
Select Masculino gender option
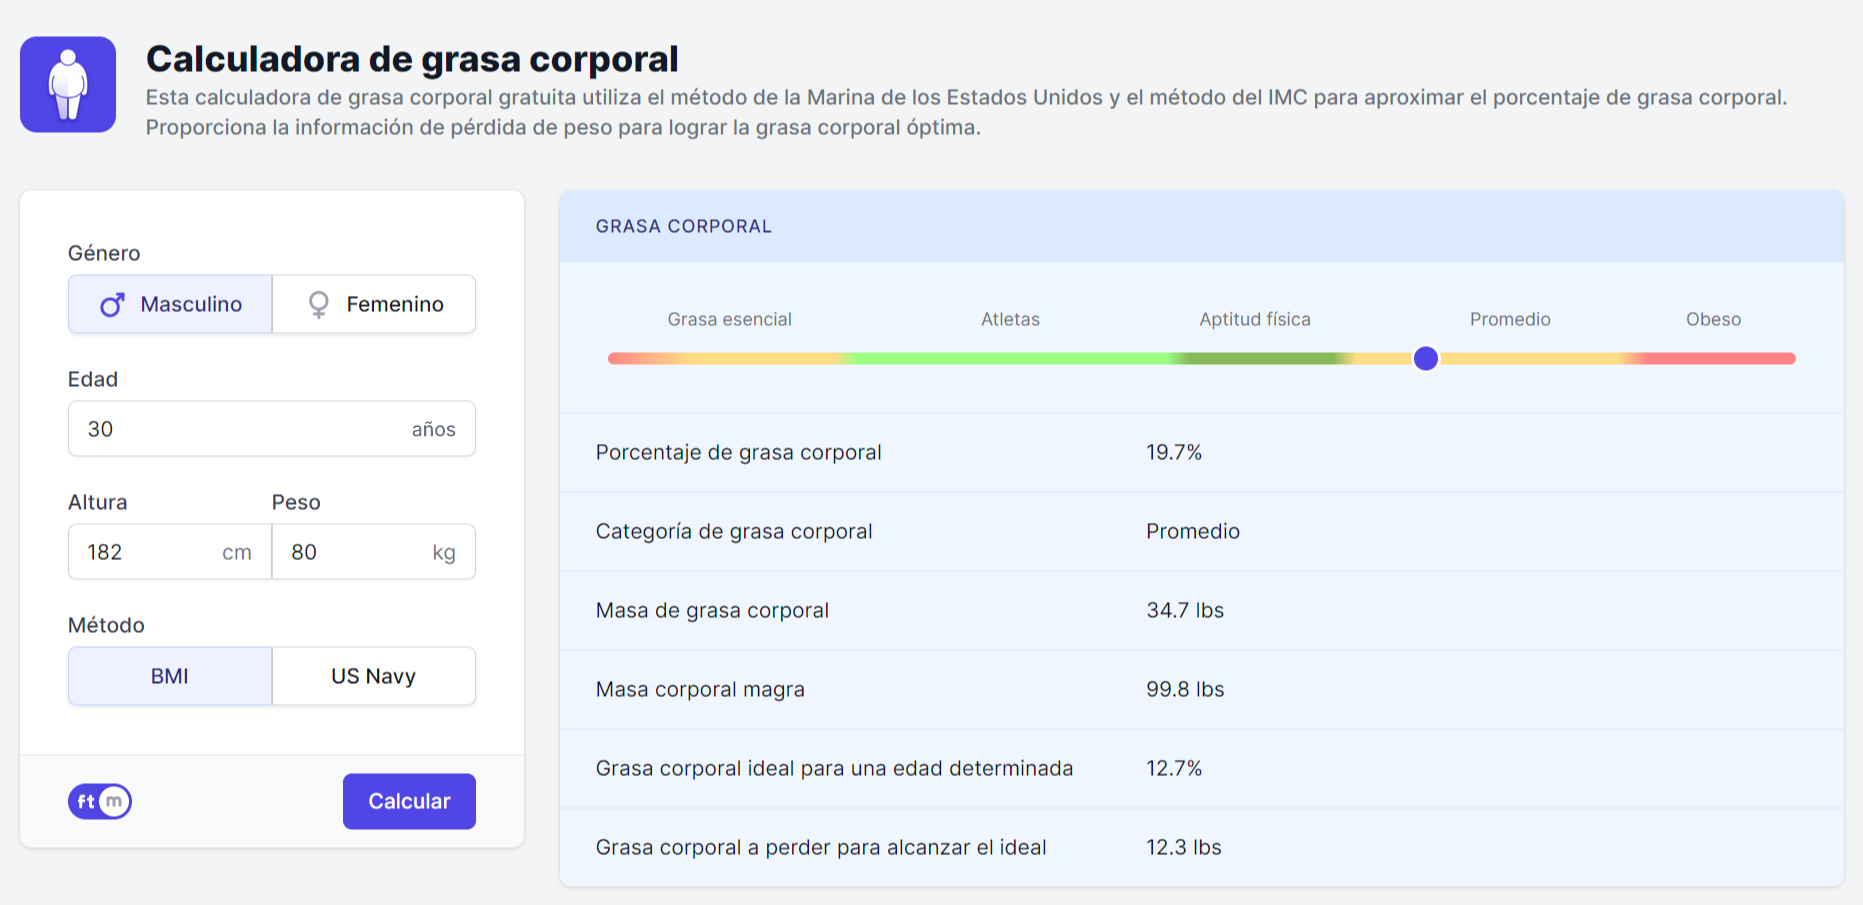tap(170, 305)
